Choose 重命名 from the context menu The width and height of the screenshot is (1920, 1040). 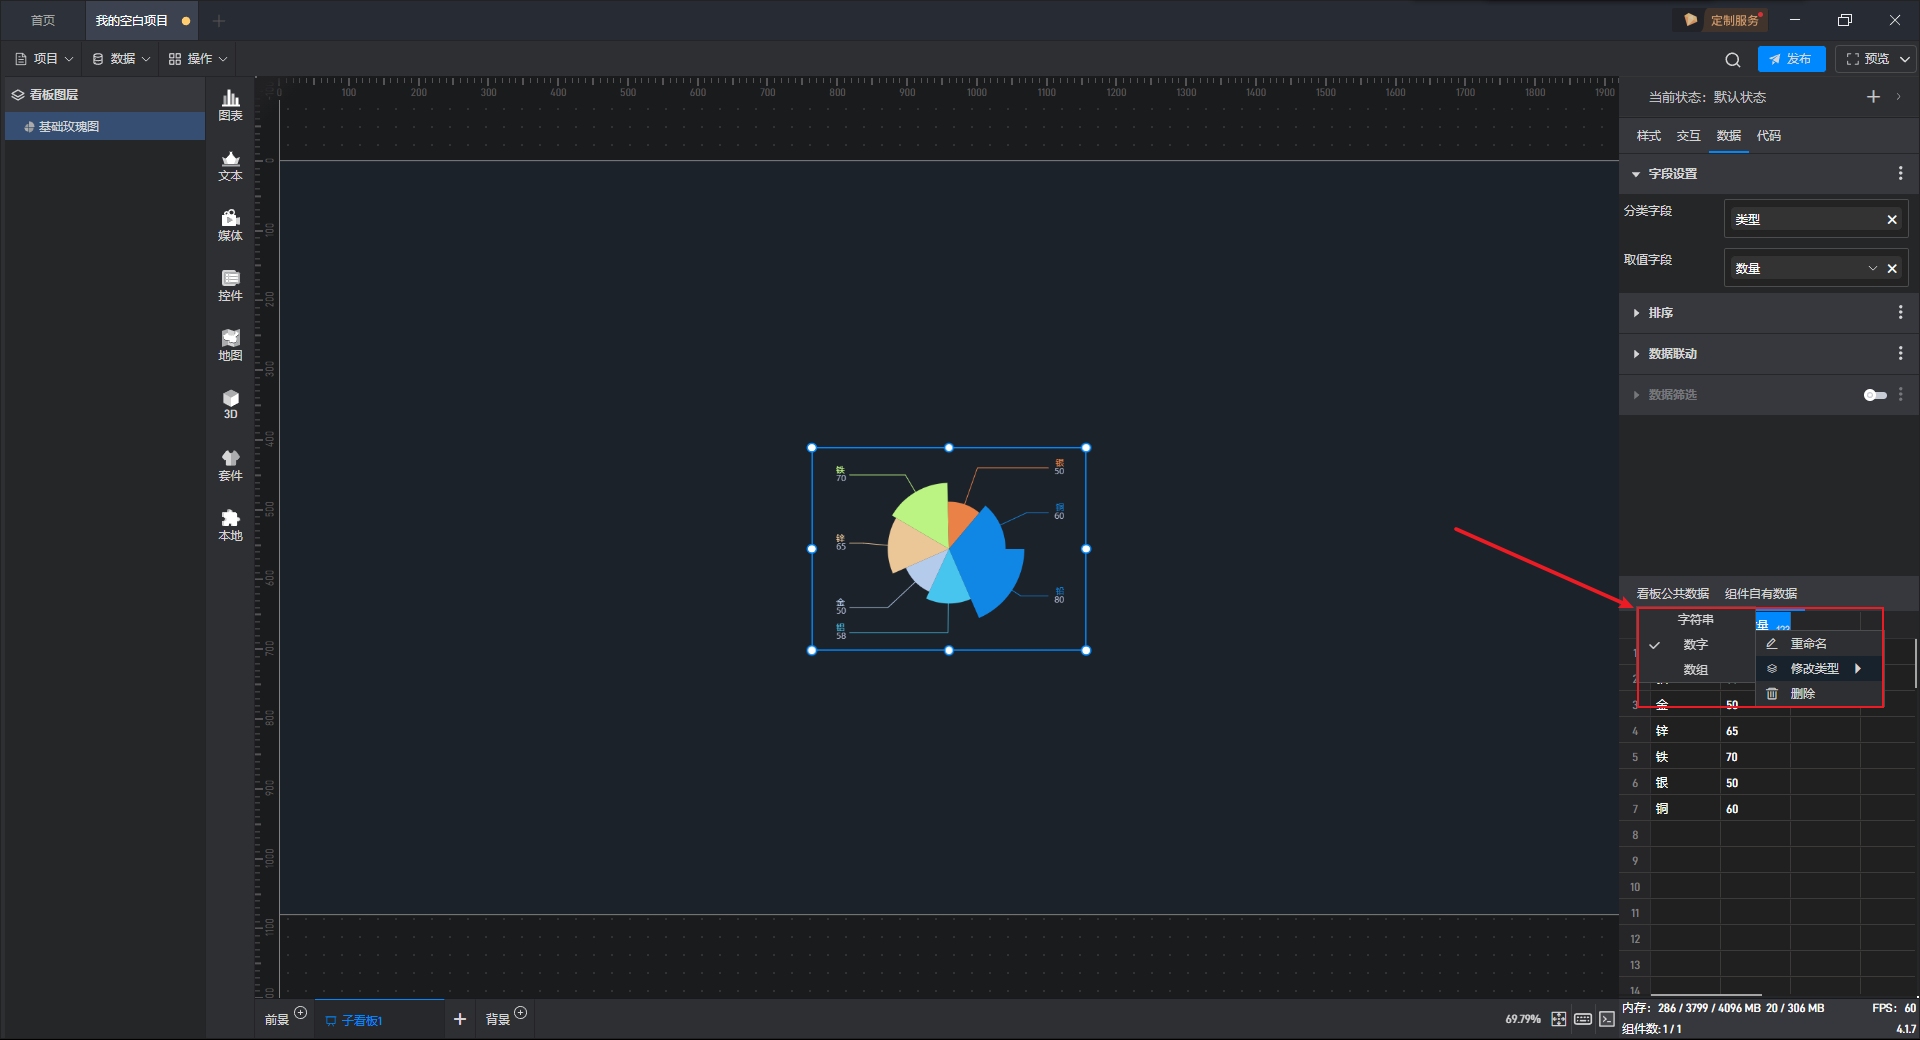click(1808, 644)
